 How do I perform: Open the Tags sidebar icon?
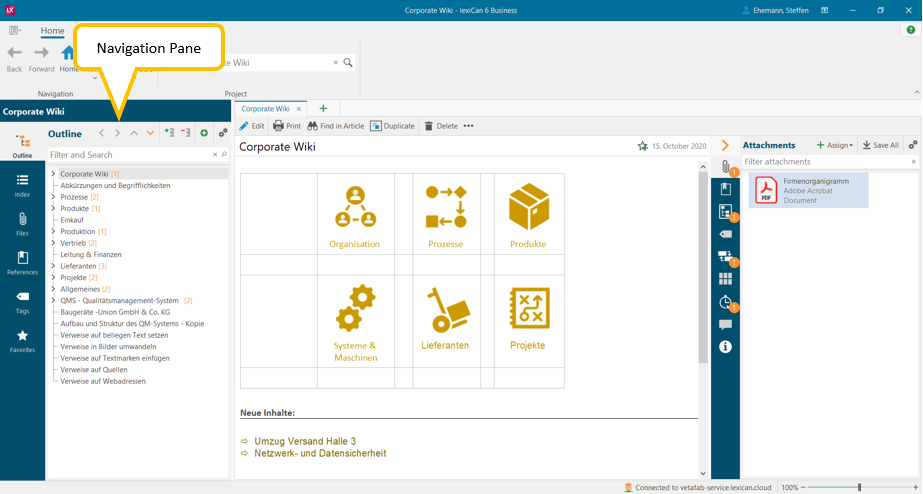(x=22, y=301)
